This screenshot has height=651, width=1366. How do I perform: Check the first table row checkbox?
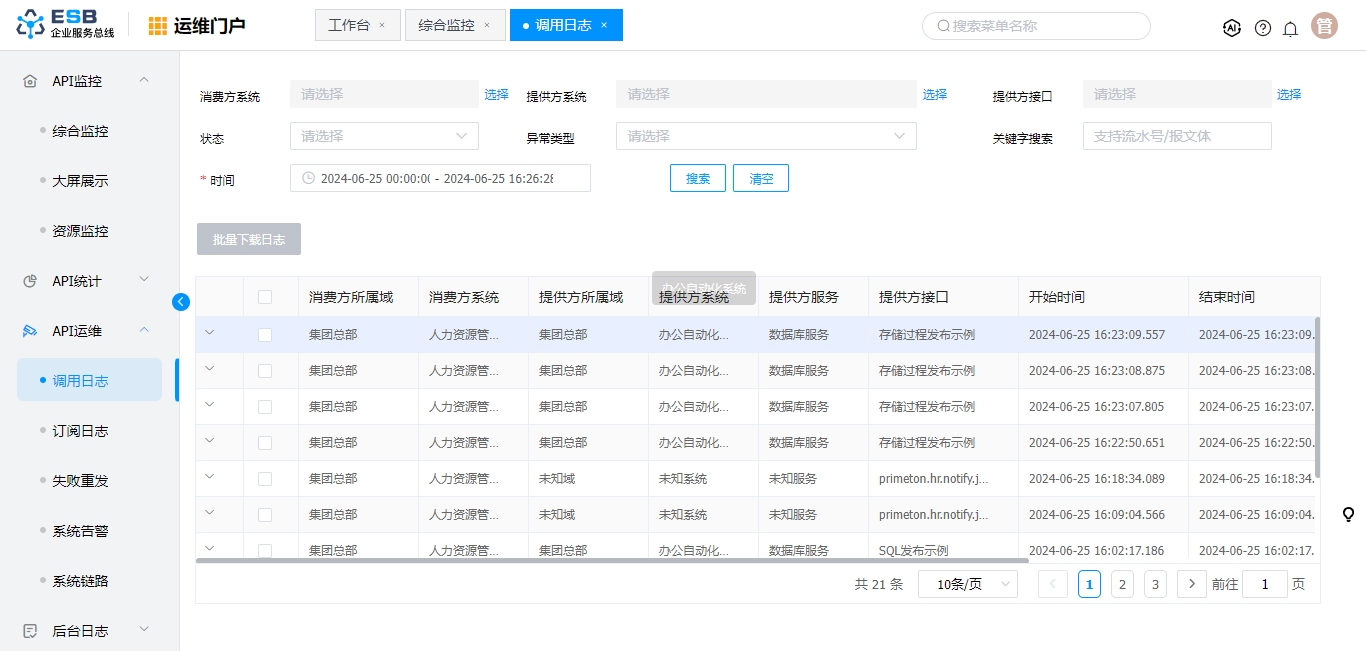265,335
